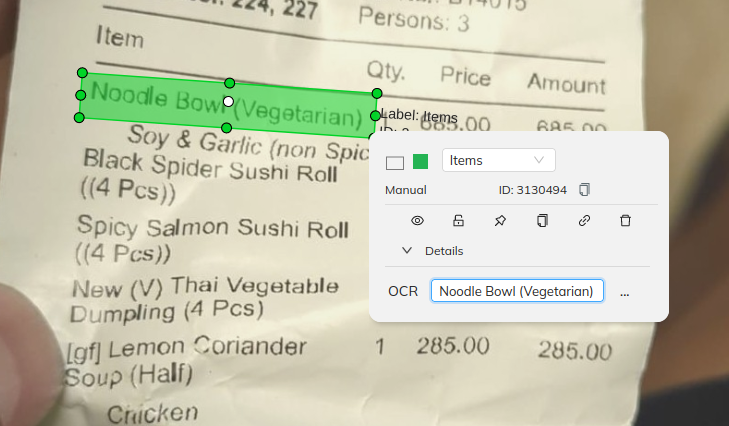Select the top-right green vertex handle
The image size is (729, 426).
click(377, 93)
